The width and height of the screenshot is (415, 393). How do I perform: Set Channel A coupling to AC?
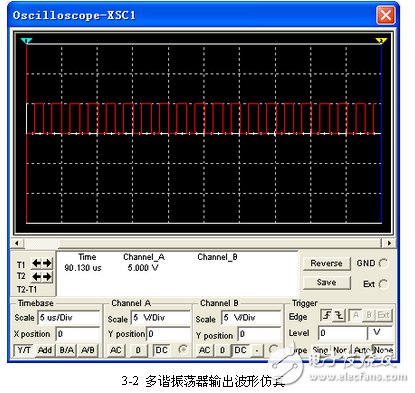[116, 350]
